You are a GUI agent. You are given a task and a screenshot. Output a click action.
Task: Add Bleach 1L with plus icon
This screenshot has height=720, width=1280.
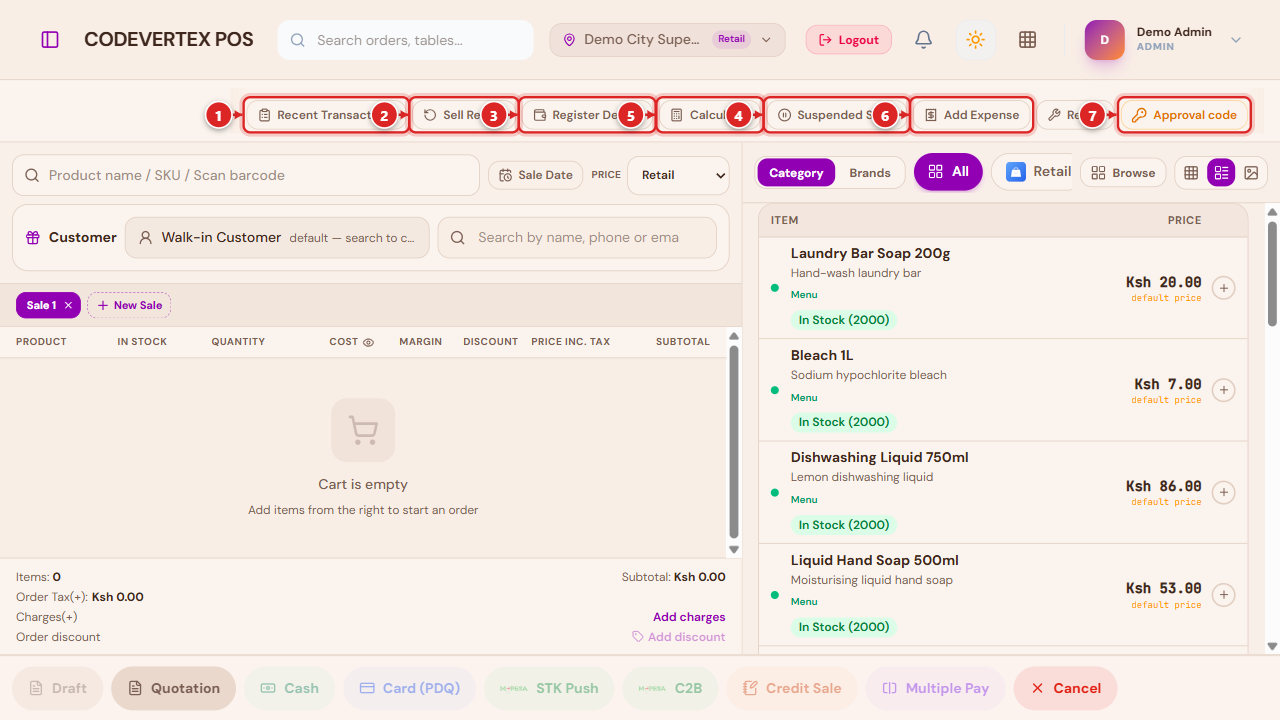(x=1223, y=390)
